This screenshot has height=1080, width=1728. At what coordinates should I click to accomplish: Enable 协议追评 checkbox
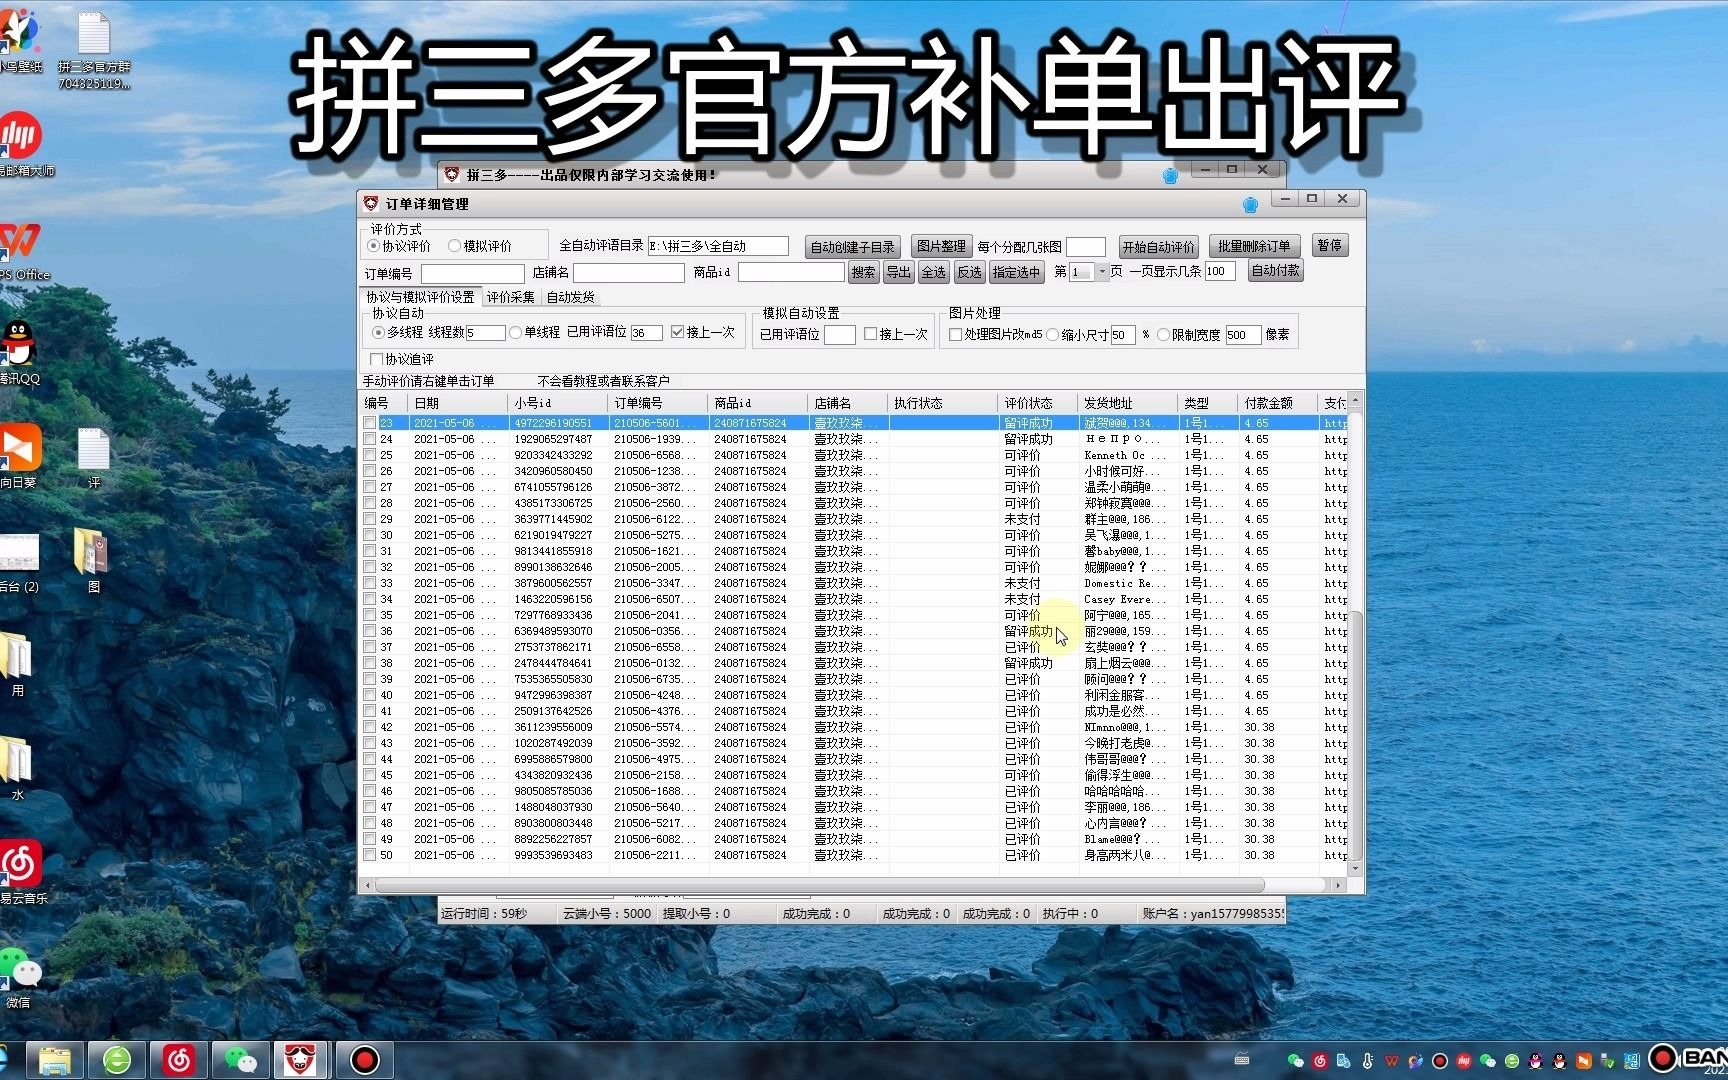pyautogui.click(x=402, y=359)
